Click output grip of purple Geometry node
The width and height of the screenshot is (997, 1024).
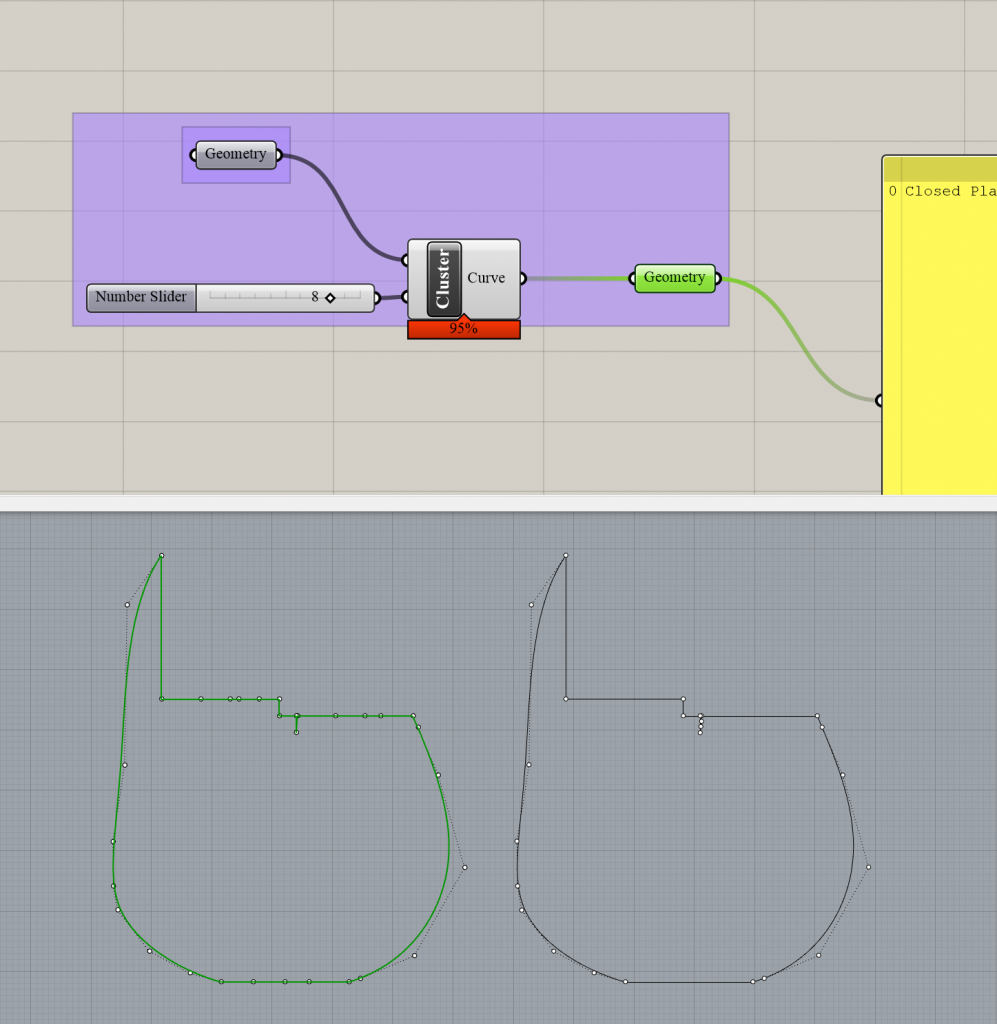pyautogui.click(x=279, y=155)
